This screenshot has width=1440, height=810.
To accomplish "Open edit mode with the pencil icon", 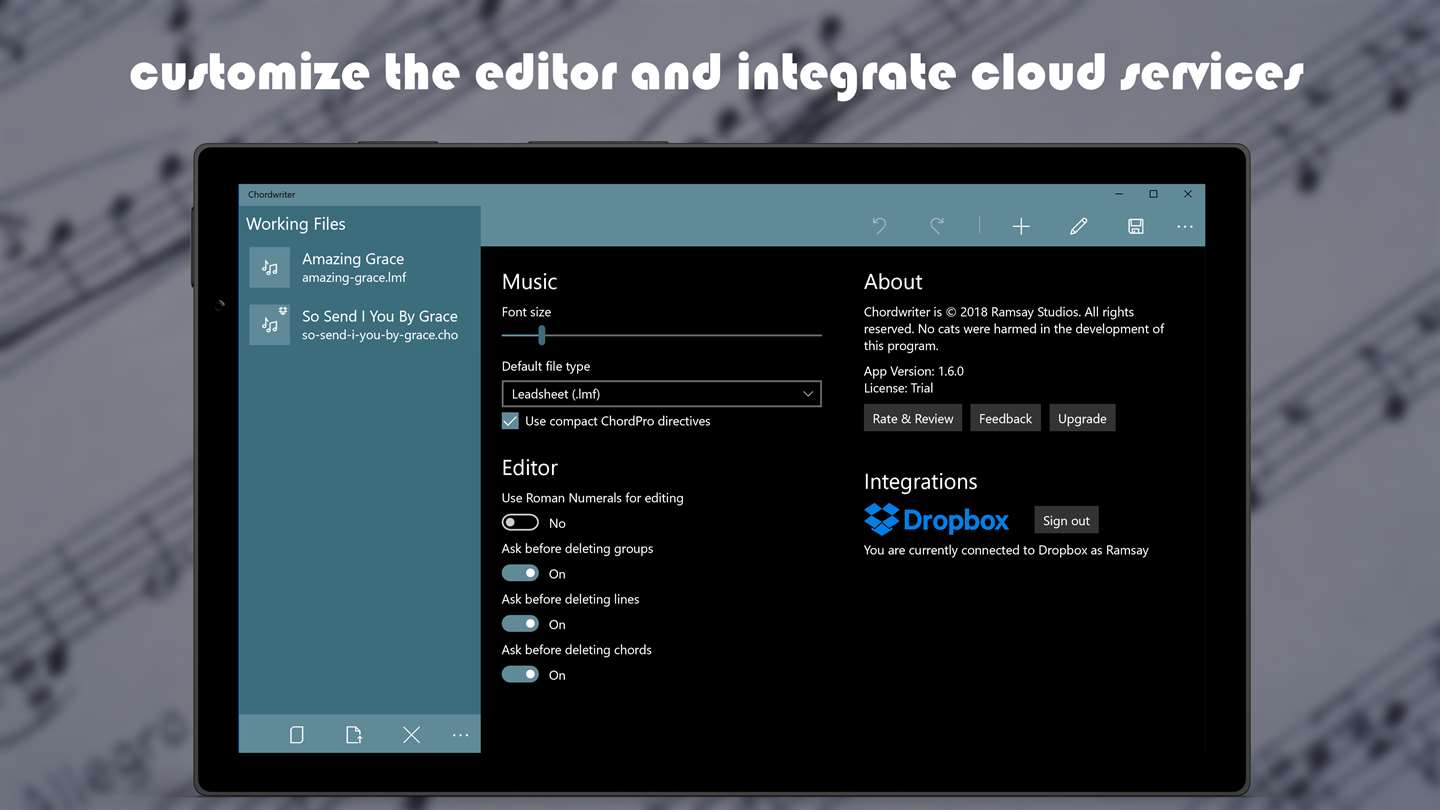I will pyautogui.click(x=1078, y=227).
